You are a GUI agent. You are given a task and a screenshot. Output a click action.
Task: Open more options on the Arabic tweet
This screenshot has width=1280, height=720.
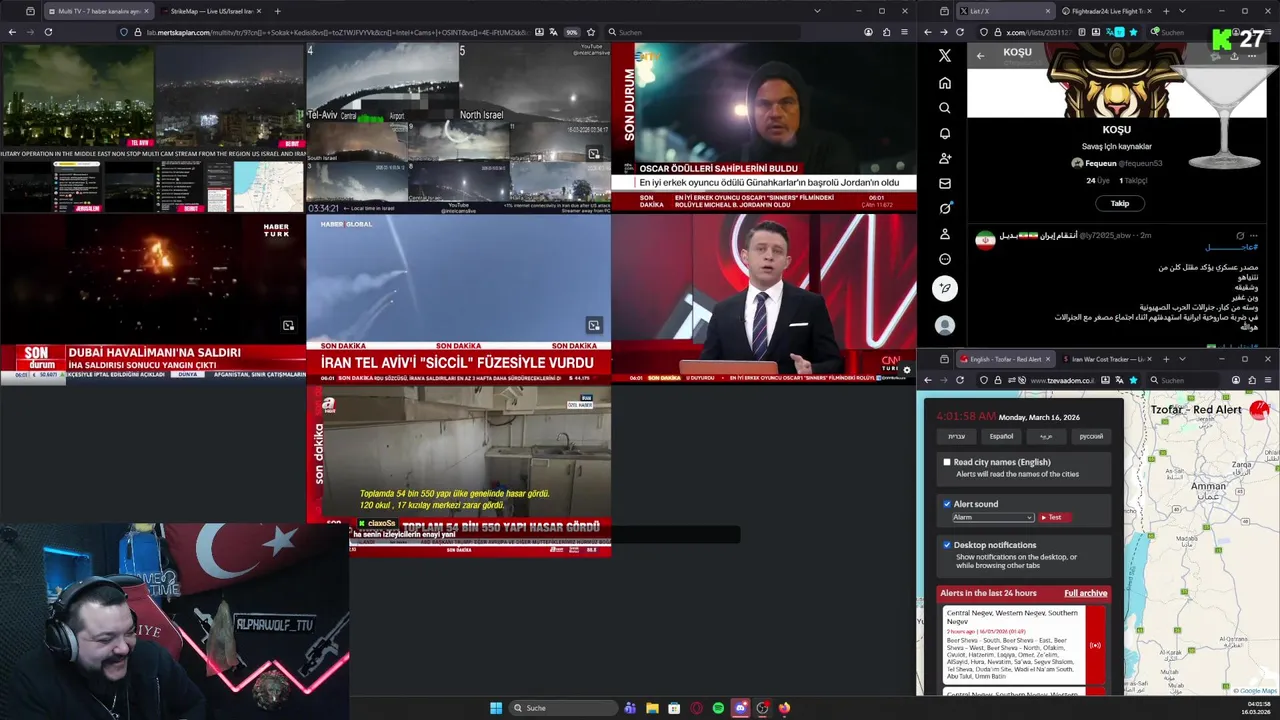[x=1256, y=235]
